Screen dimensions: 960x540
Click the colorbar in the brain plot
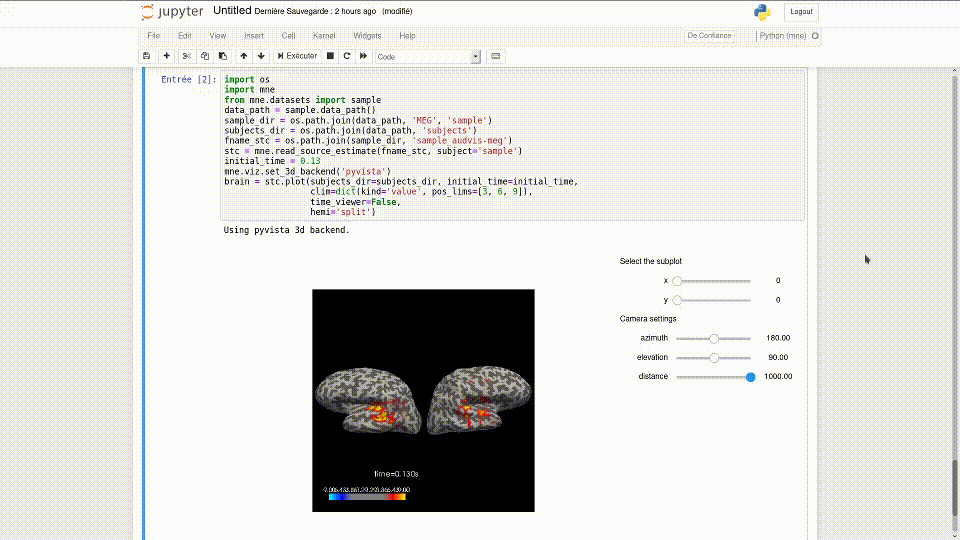[367, 497]
